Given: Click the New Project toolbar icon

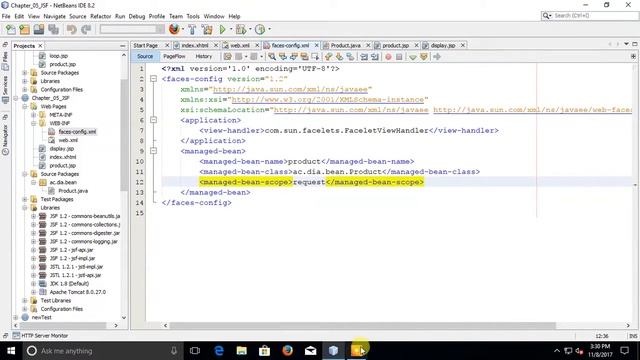Looking at the screenshot, I should [x=24, y=29].
